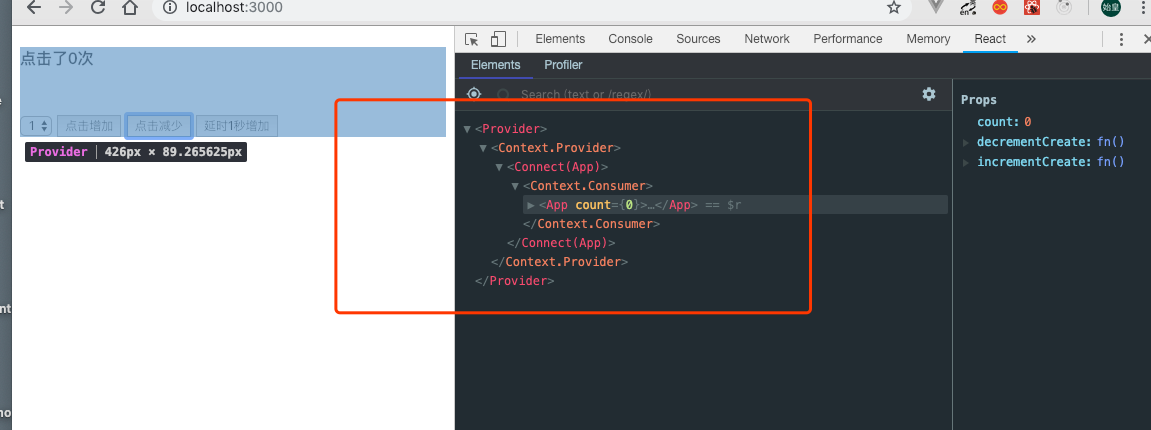The image size is (1151, 430).
Task: Click the browser forward arrow
Action: (66, 8)
